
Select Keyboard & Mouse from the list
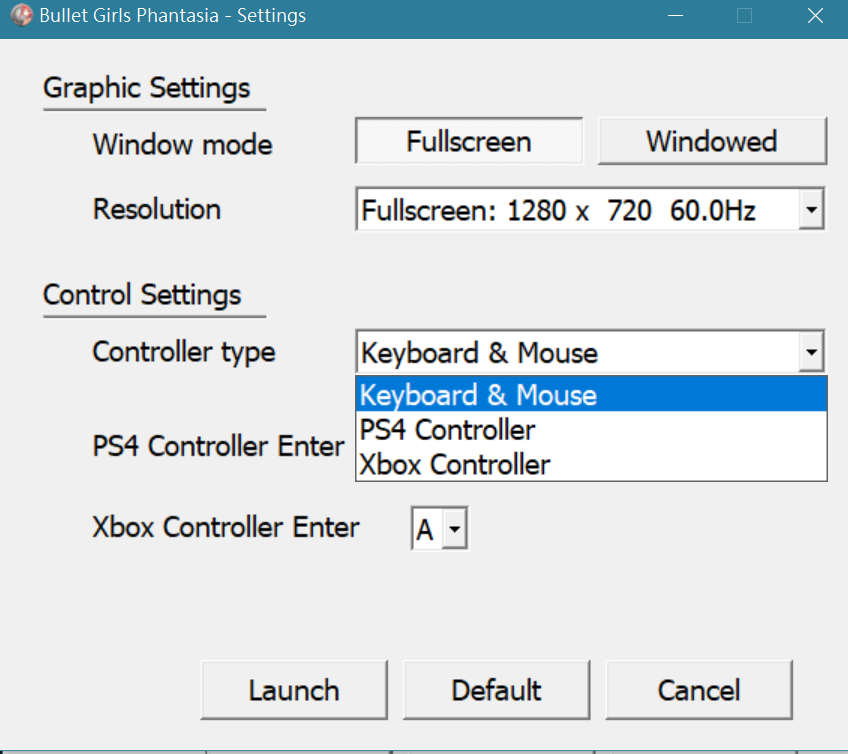pyautogui.click(x=590, y=395)
